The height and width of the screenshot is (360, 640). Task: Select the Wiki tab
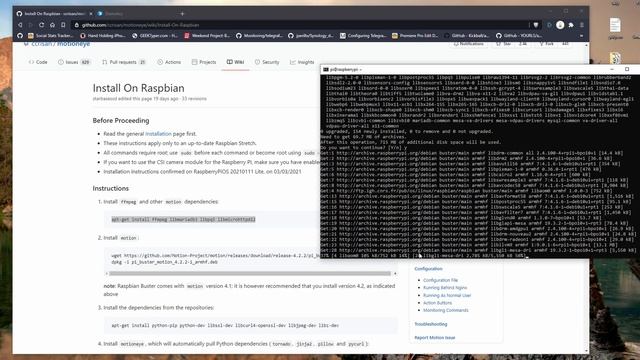pos(235,62)
